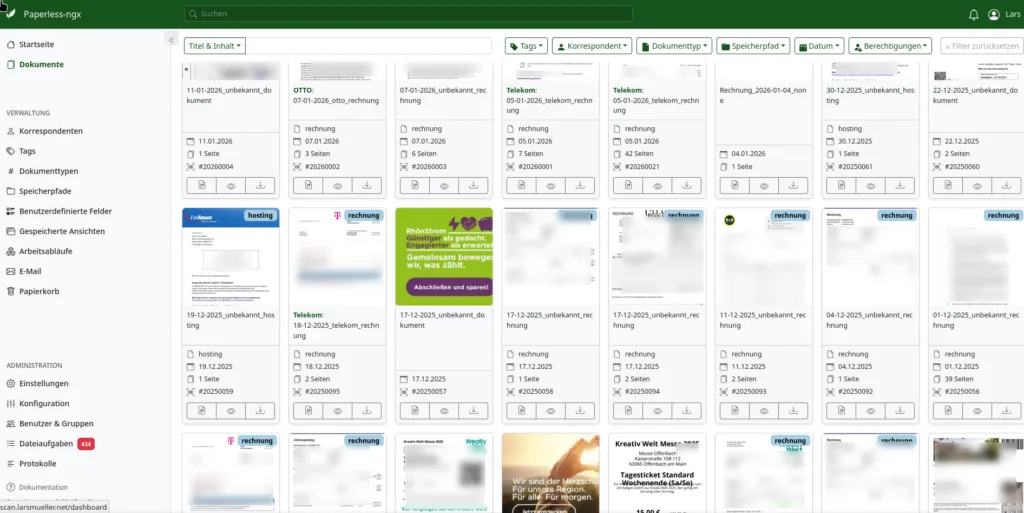Open the Titel & Inhalt search-mode dropdown

(215, 46)
